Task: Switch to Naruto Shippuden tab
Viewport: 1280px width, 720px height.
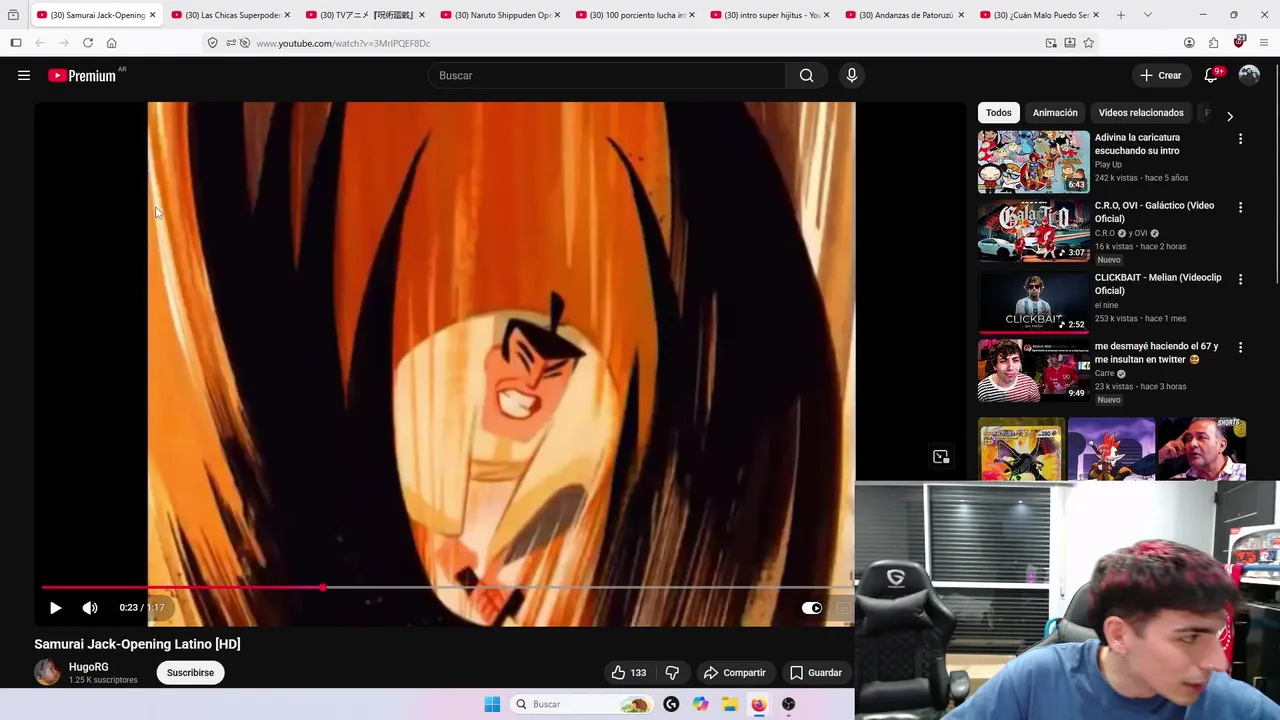Action: pos(500,15)
